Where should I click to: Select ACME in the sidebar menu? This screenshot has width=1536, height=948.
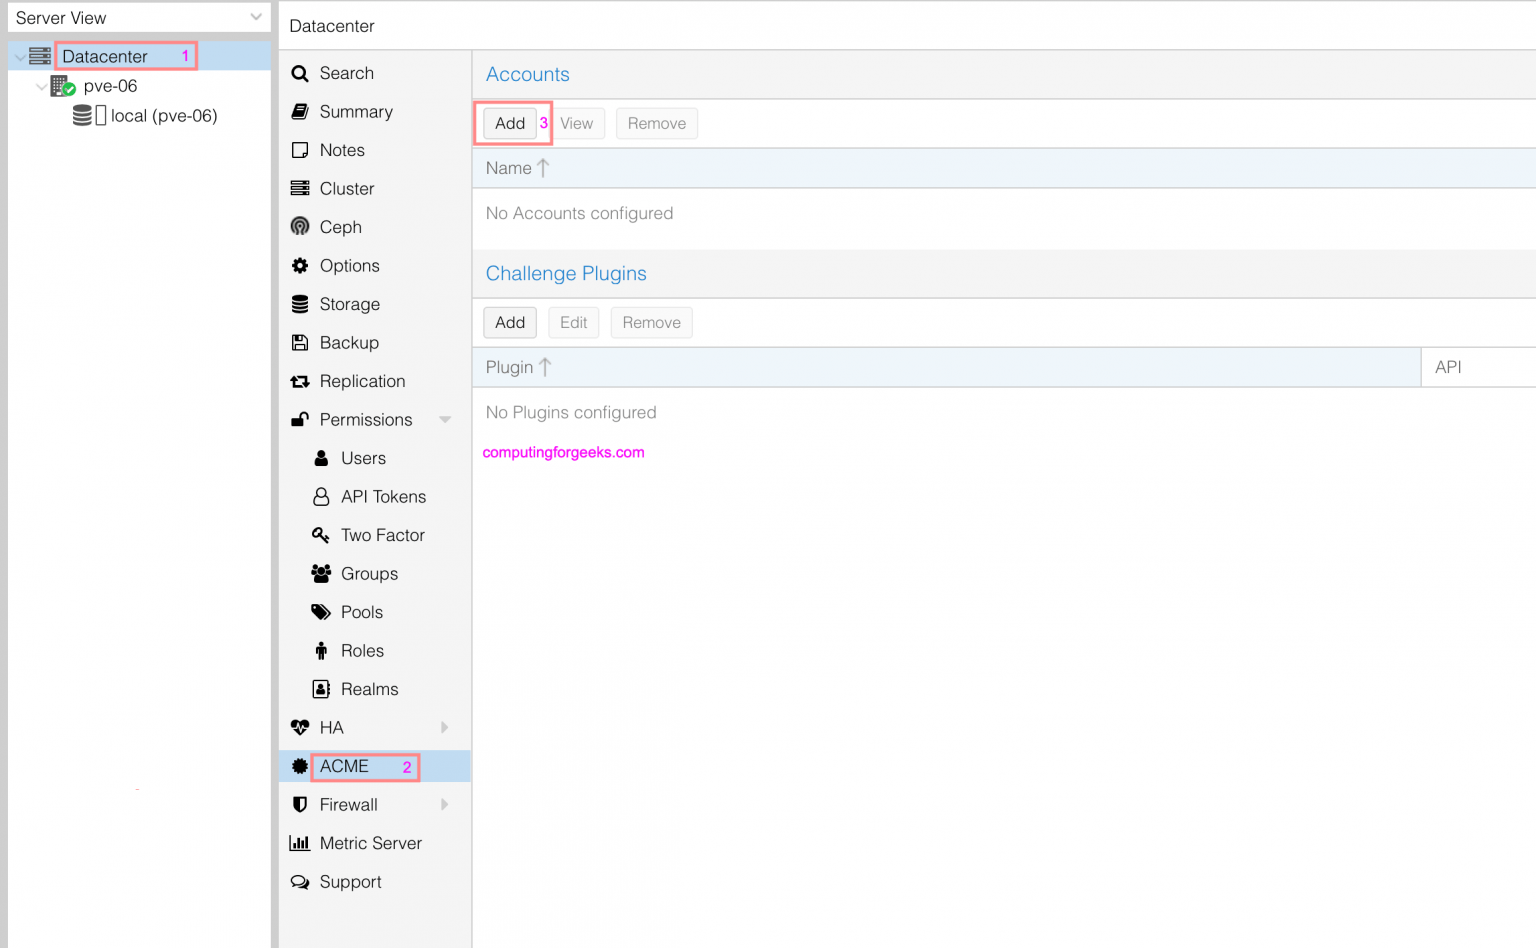345,766
